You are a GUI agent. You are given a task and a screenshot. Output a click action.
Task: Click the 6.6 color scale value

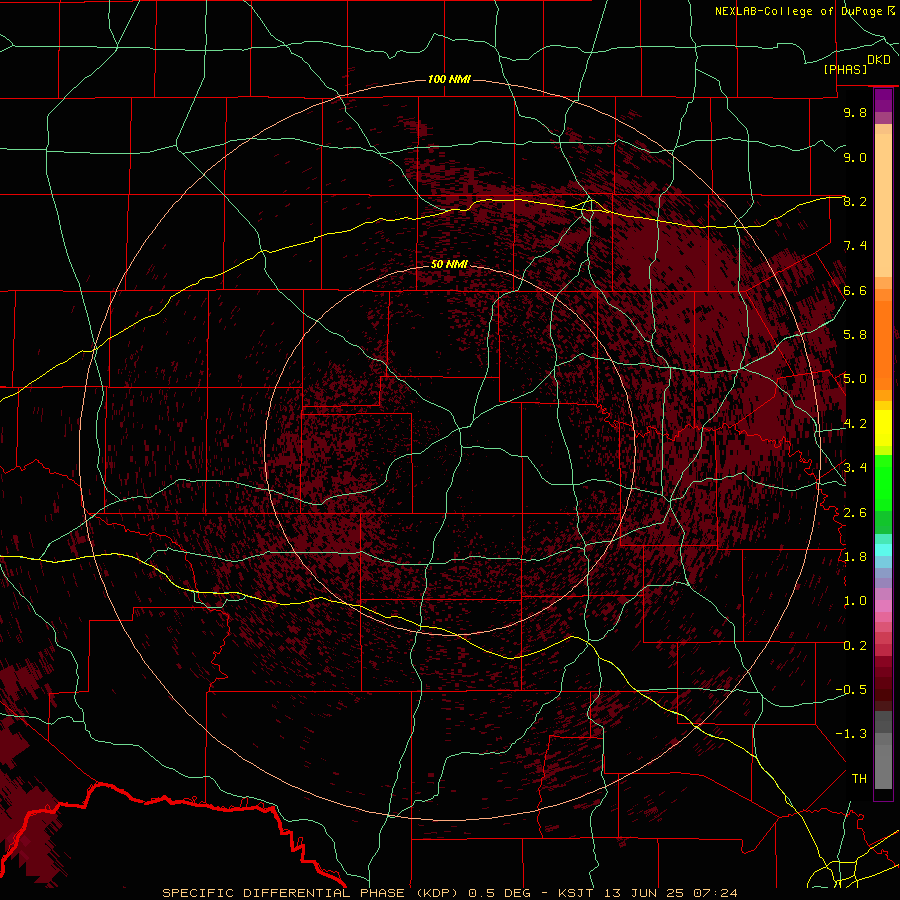pyautogui.click(x=855, y=290)
